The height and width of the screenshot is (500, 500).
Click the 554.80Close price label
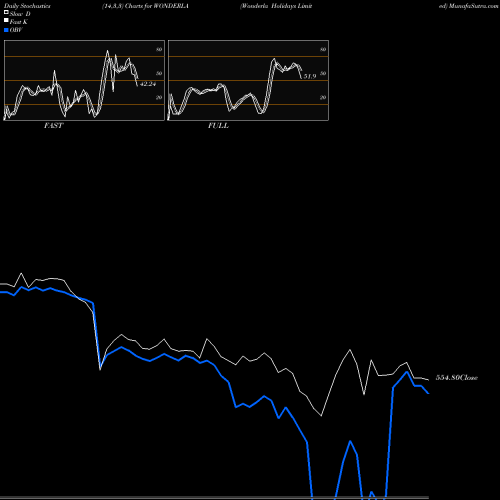coord(457,378)
